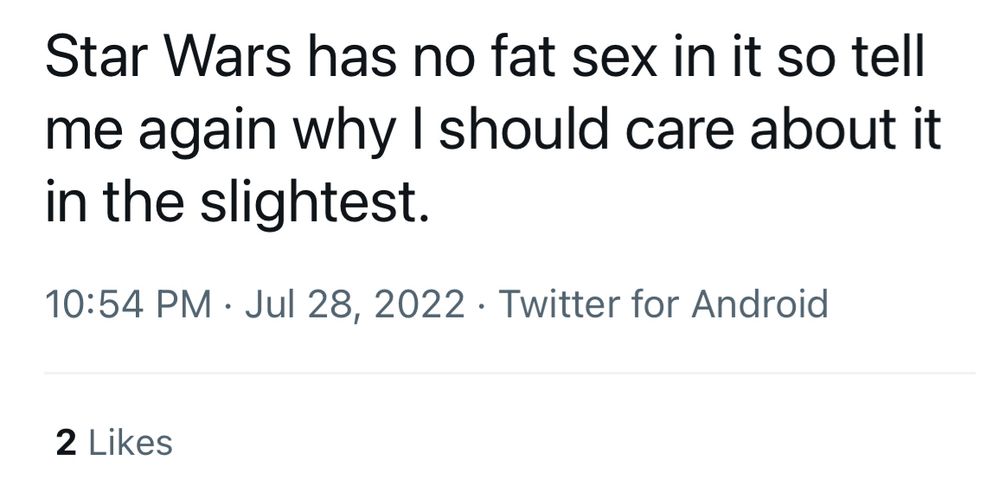1000x492 pixels.
Task: Click the word again in the tweet
Action: point(207,134)
